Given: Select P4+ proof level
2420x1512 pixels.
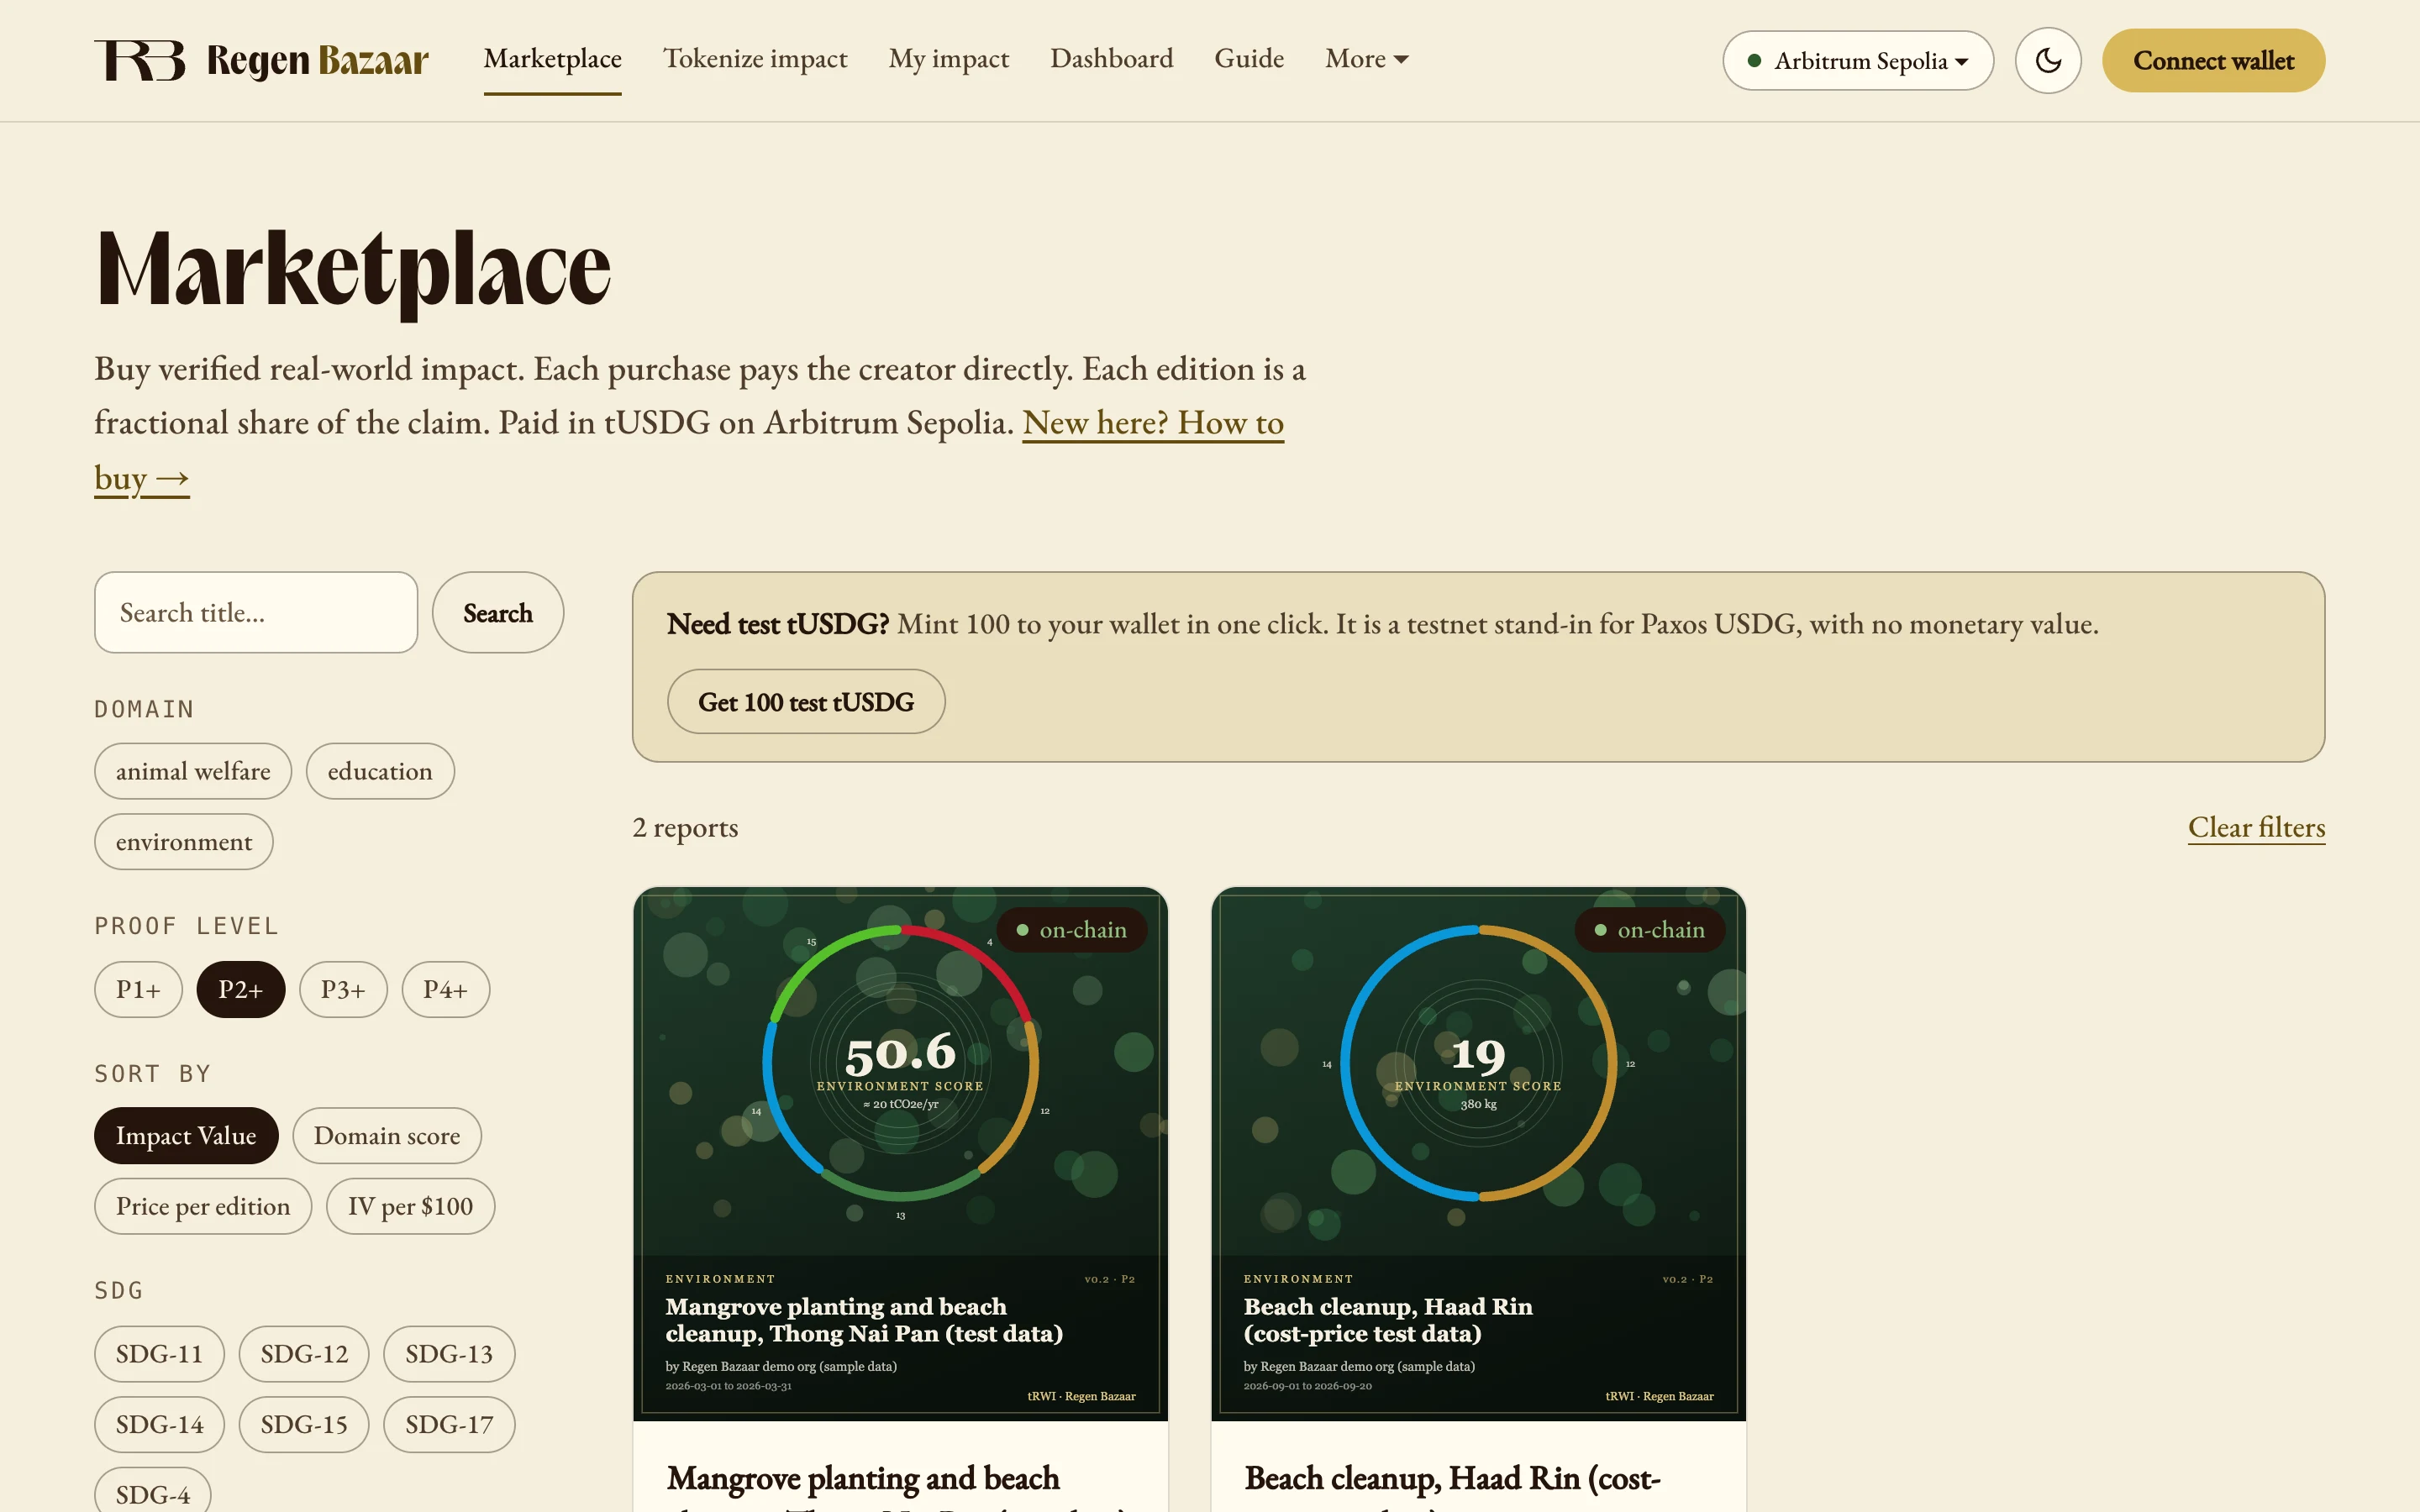Looking at the screenshot, I should 446,990.
